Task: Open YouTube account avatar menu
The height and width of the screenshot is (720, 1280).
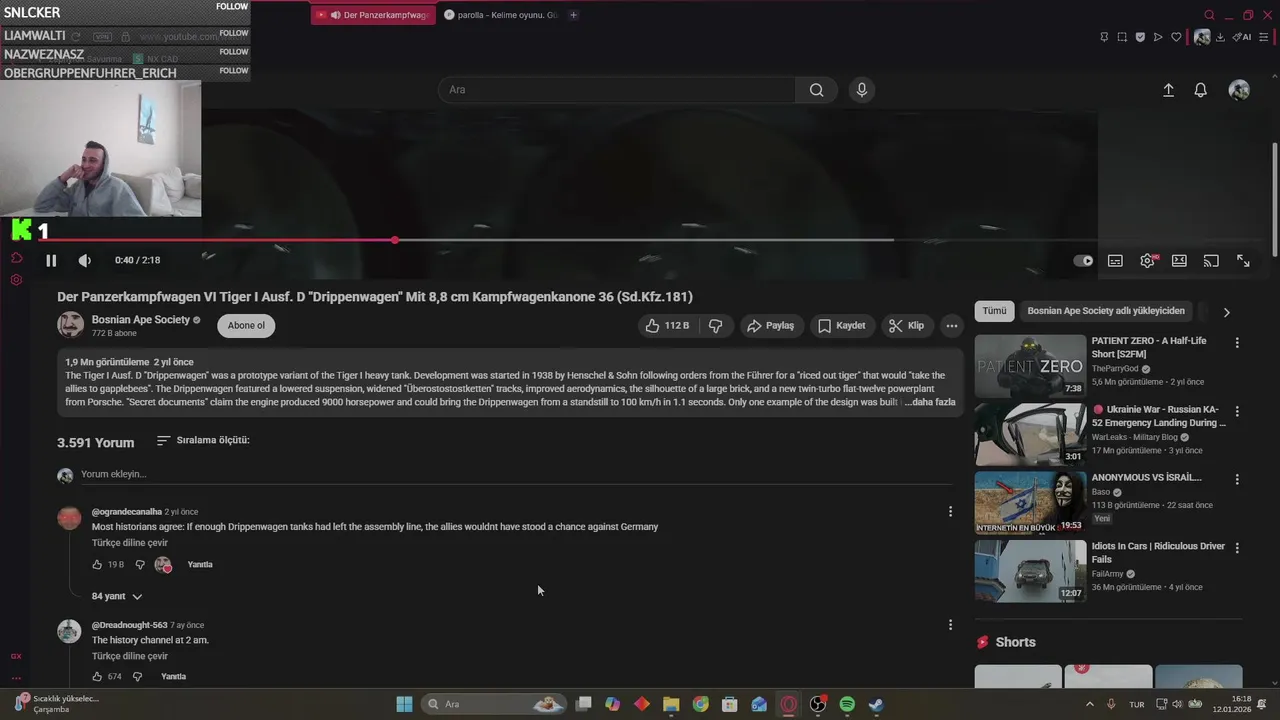Action: pos(1239,90)
